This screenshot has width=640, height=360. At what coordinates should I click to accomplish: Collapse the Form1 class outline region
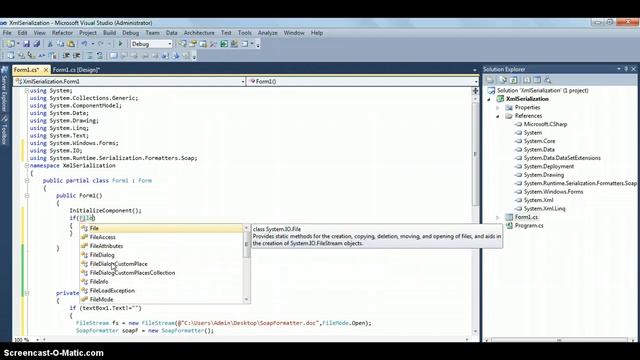pos(27,180)
